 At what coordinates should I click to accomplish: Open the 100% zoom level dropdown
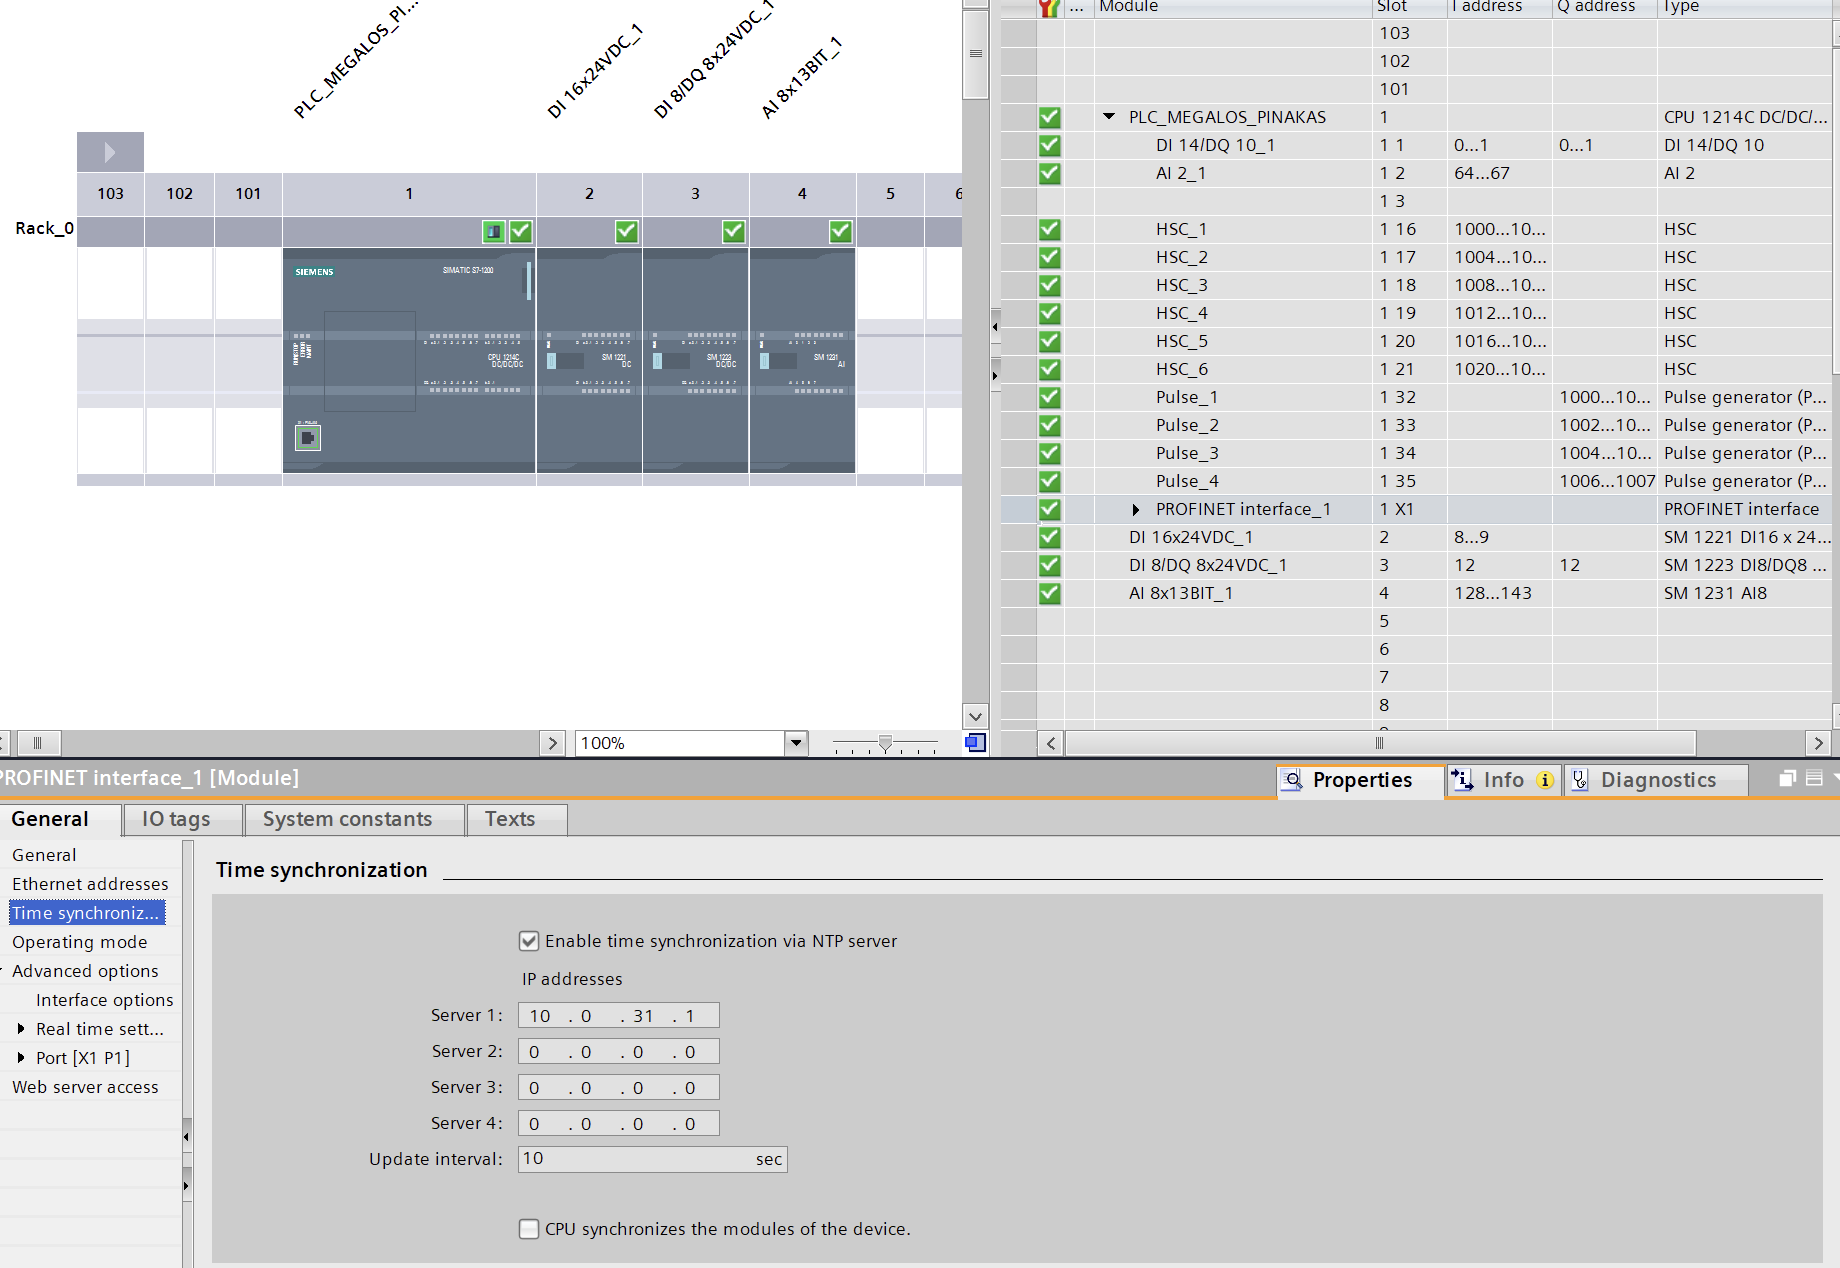pyautogui.click(x=796, y=743)
